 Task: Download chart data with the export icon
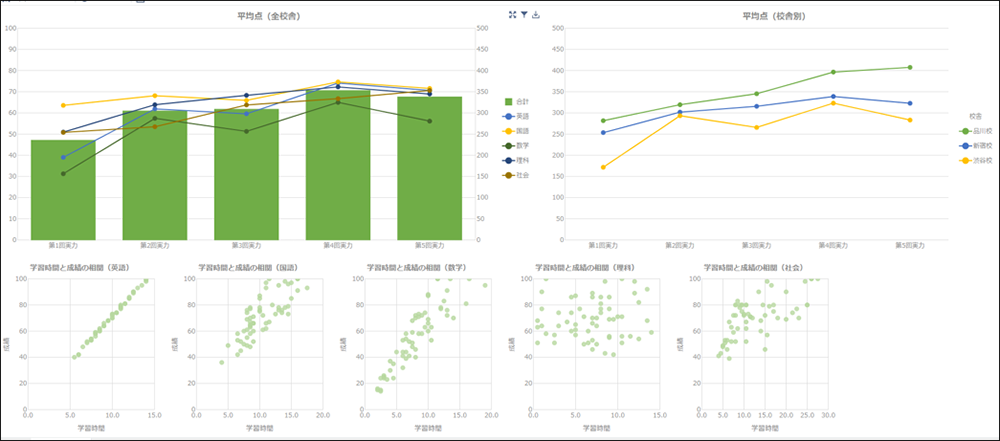tap(536, 15)
